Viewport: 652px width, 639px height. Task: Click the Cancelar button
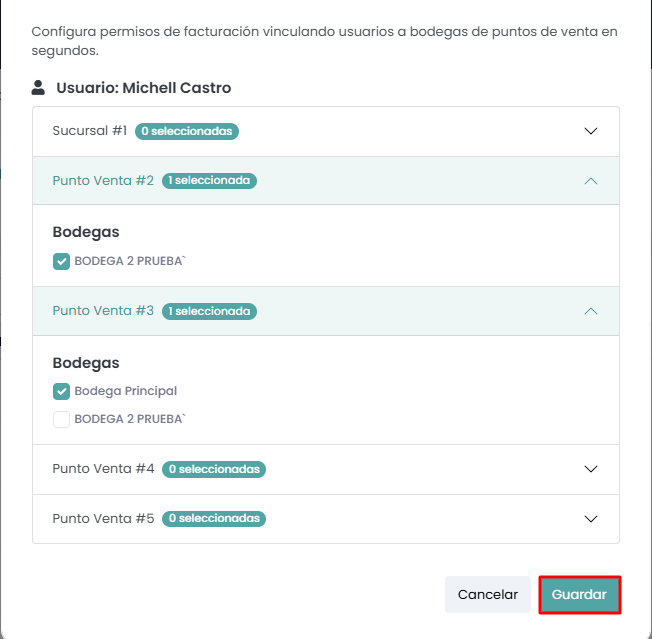tap(487, 594)
